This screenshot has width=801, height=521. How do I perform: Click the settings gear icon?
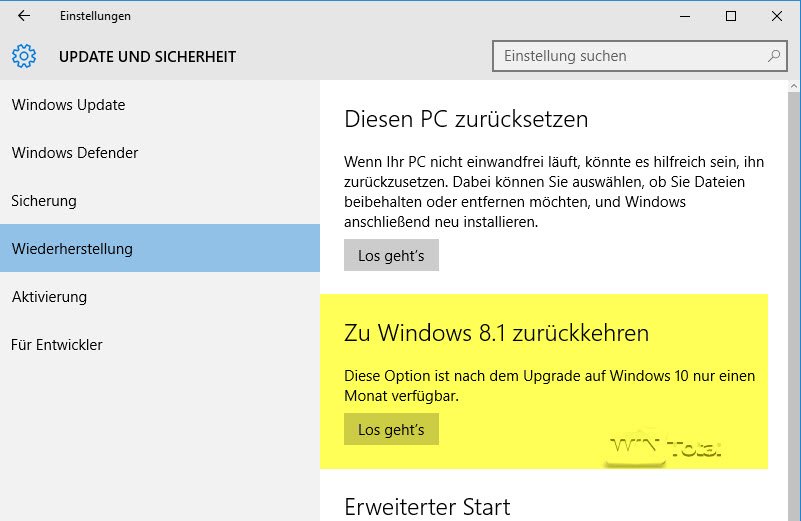[24, 56]
